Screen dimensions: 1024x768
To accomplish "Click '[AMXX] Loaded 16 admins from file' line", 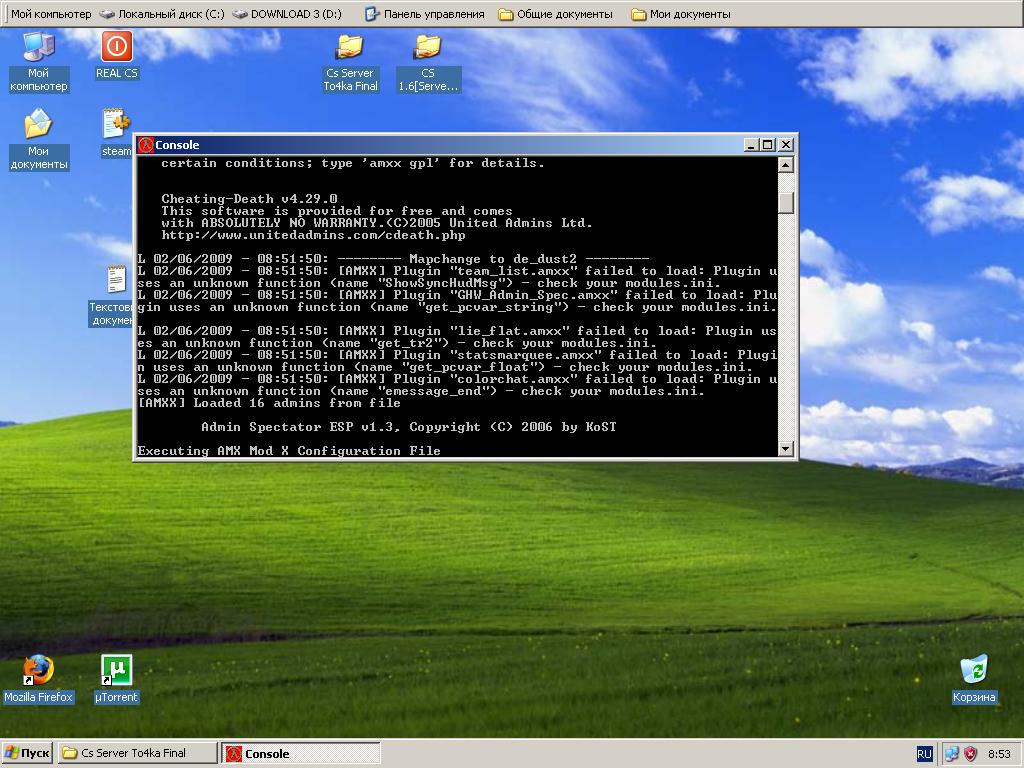I will pyautogui.click(x=269, y=403).
